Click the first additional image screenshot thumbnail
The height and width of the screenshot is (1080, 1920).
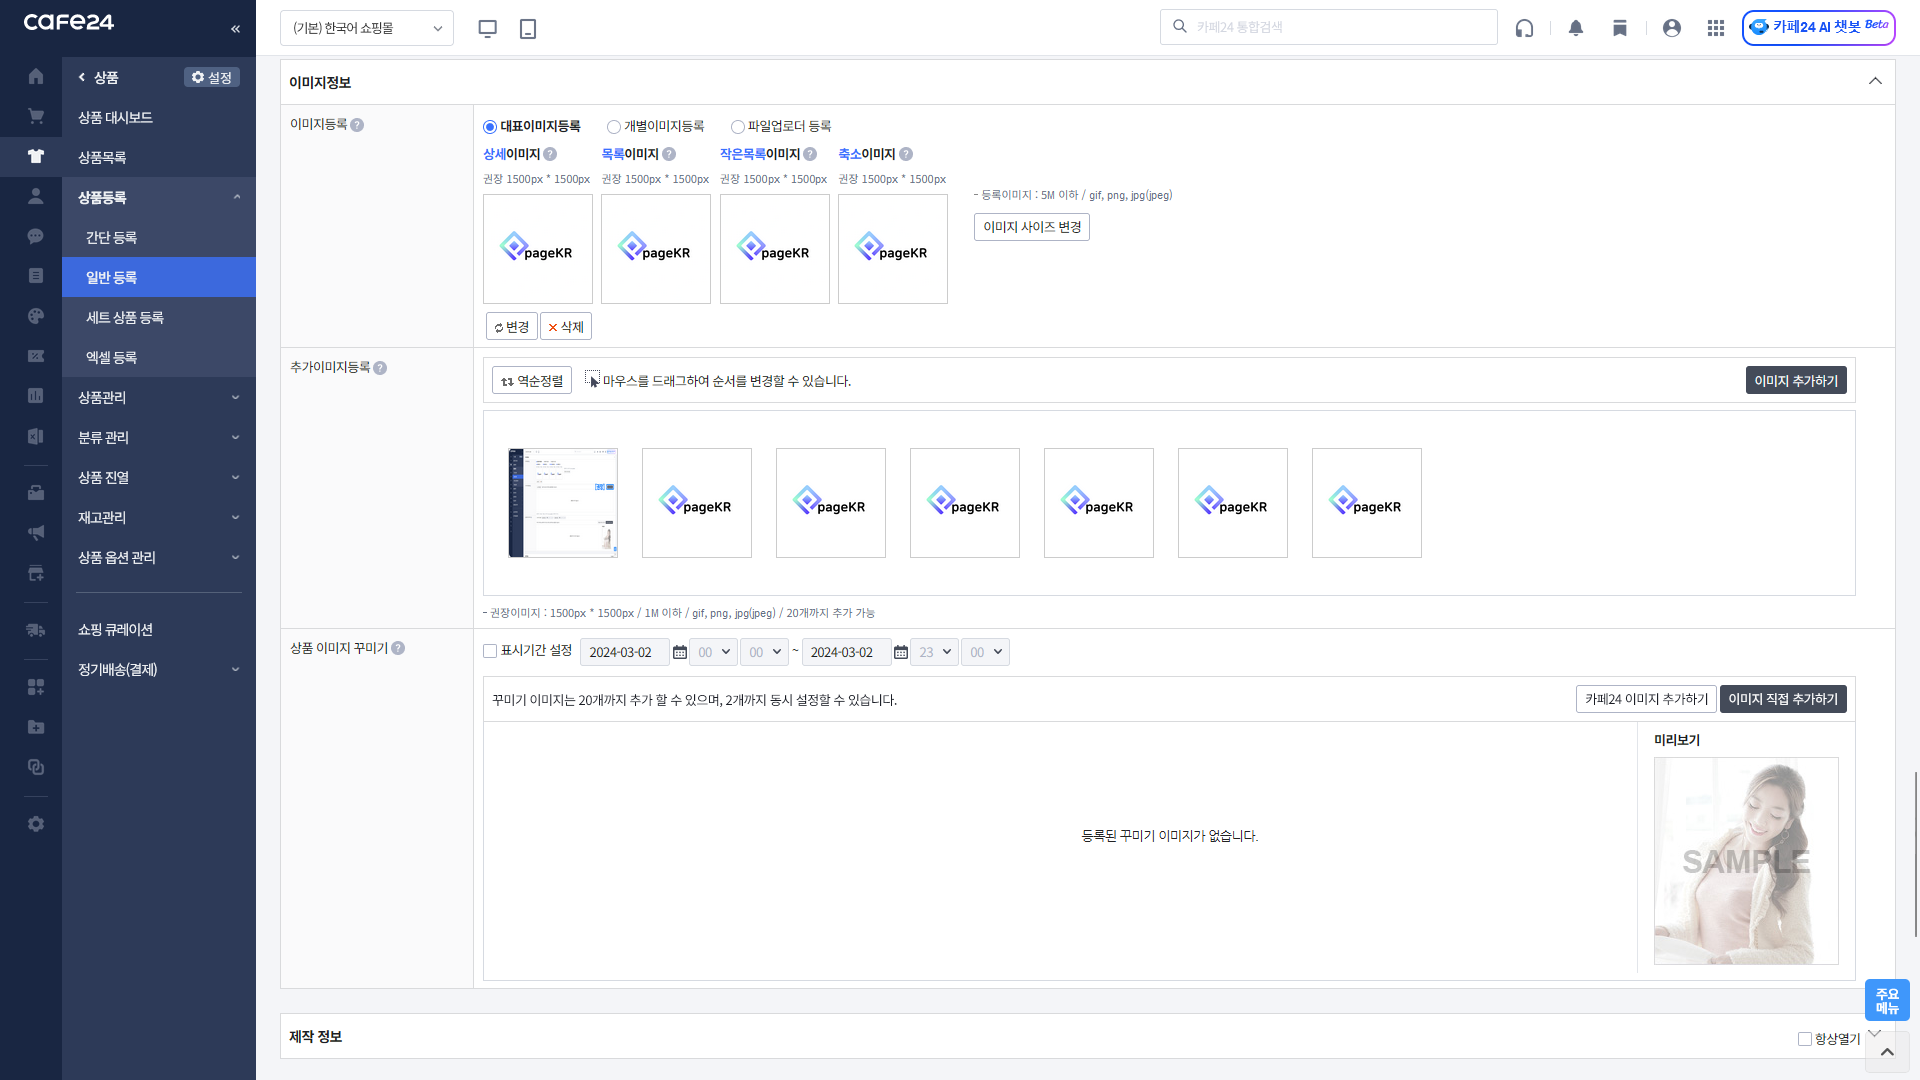tap(563, 502)
